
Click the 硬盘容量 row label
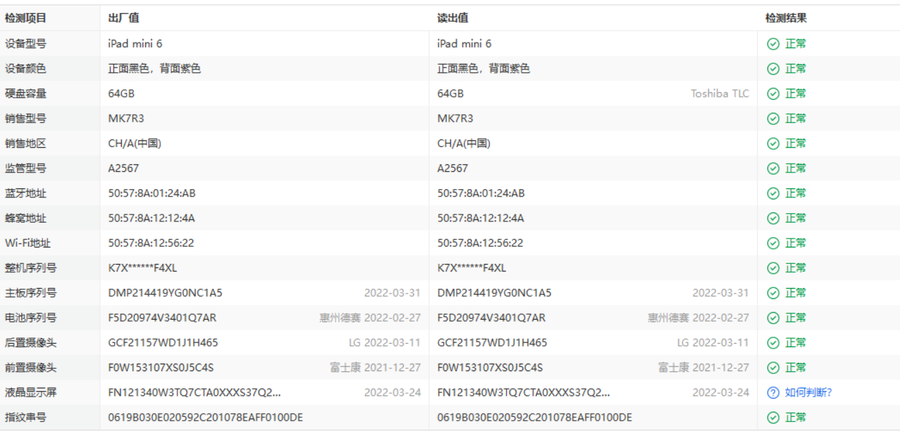tap(26, 94)
